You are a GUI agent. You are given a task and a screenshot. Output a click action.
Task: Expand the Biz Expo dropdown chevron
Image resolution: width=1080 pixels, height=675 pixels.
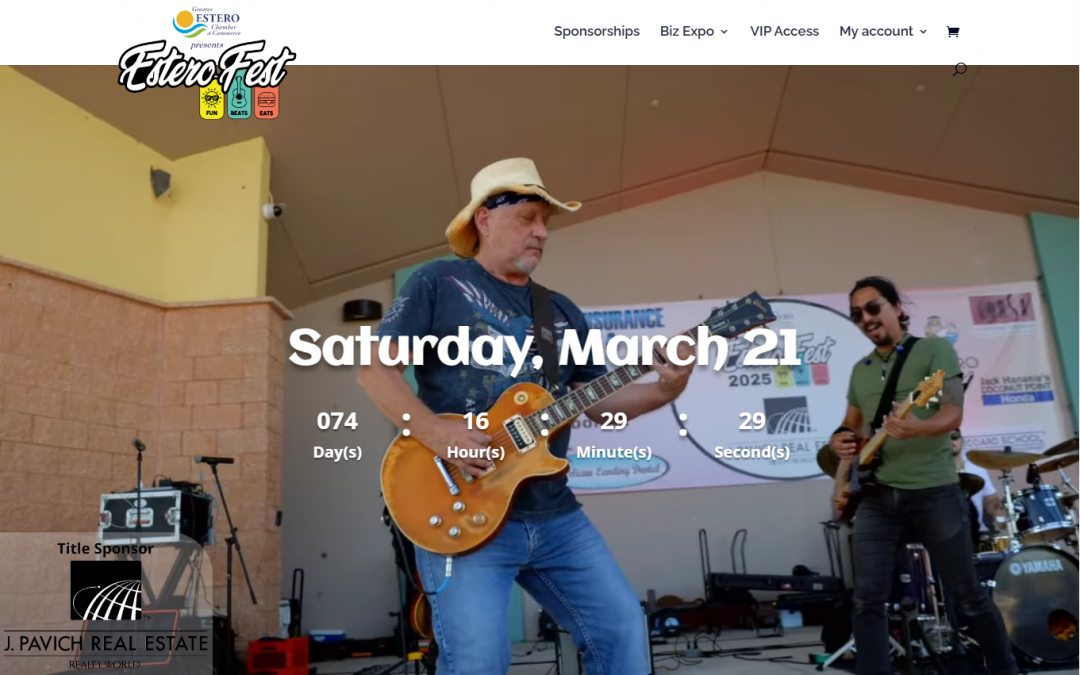pos(724,32)
